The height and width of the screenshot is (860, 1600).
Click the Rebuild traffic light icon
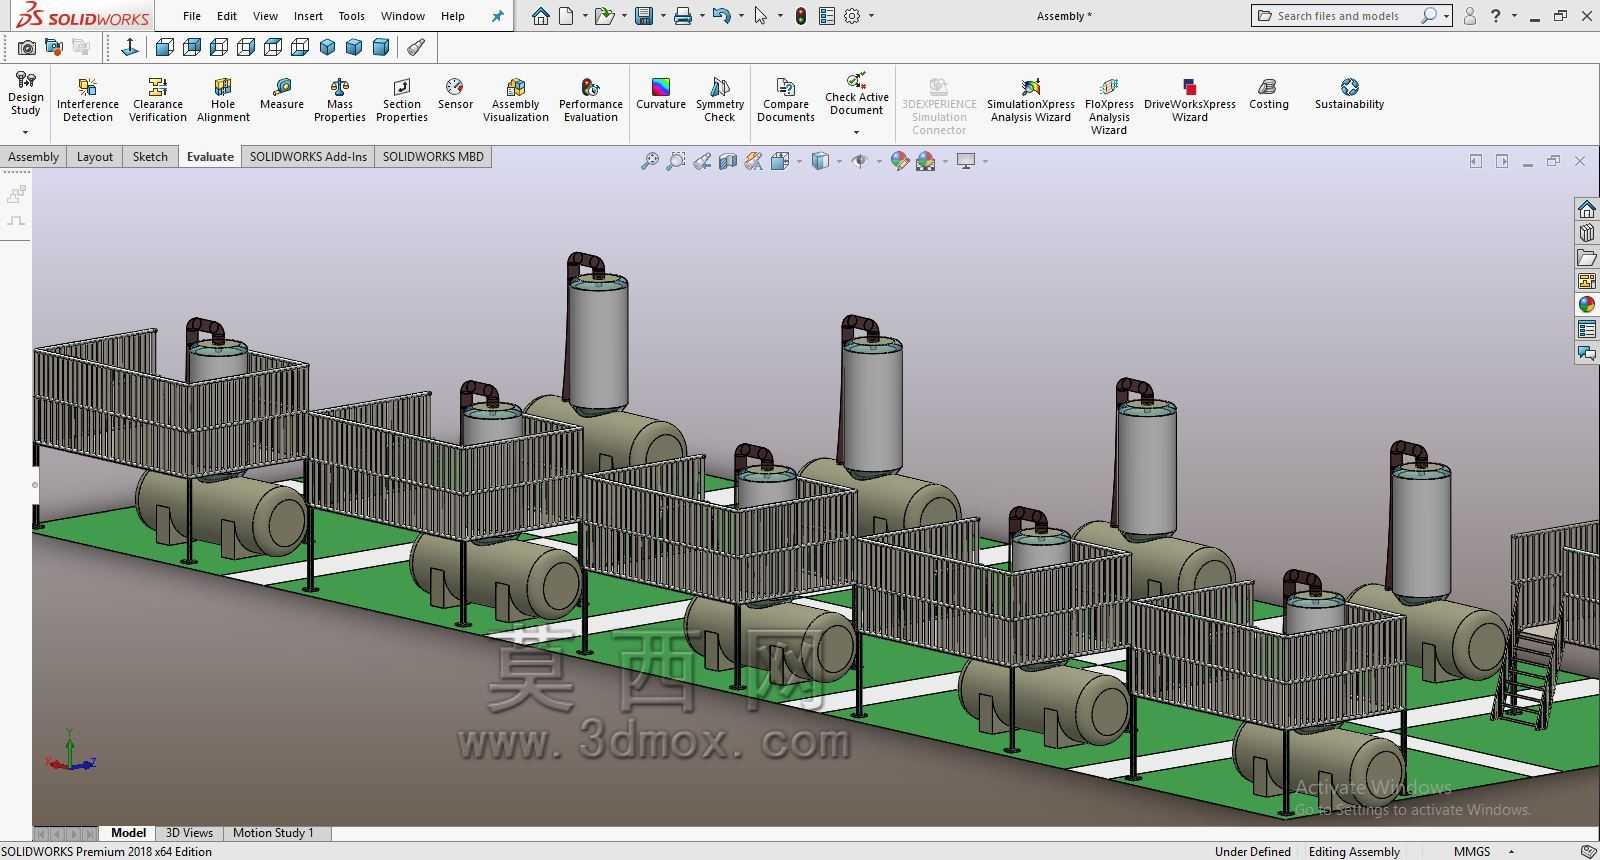tap(801, 16)
